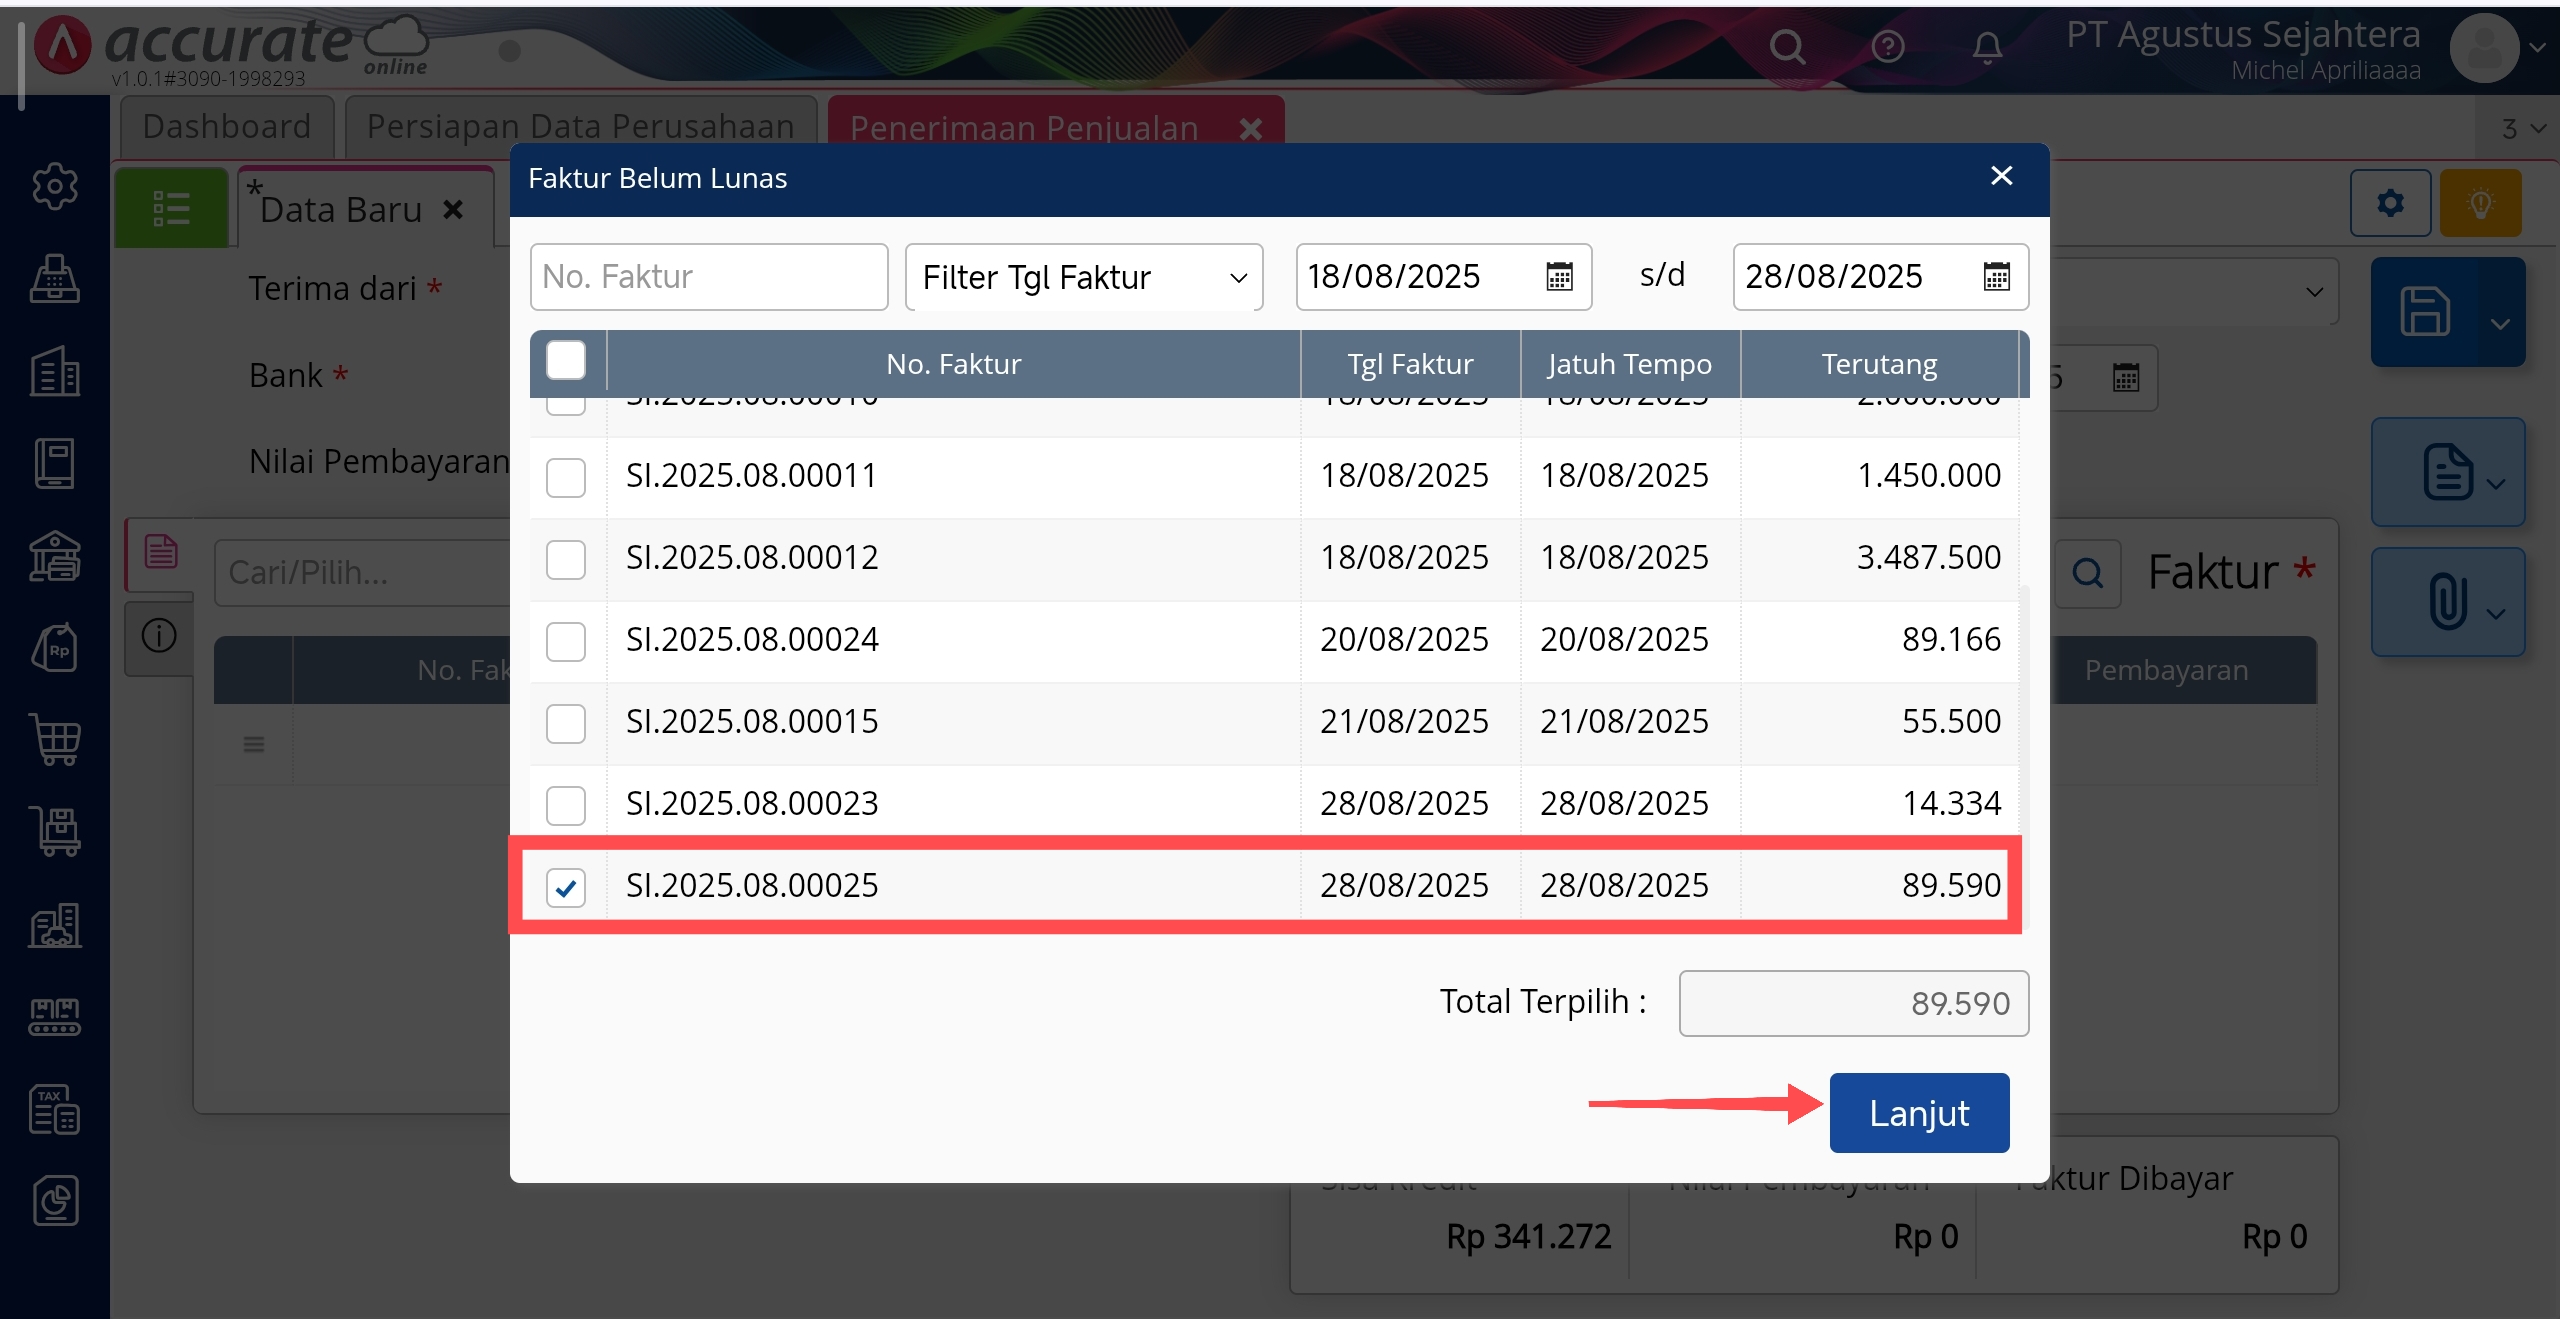Sort by the Terutang column header
This screenshot has height=1319, width=2560.
(1878, 364)
